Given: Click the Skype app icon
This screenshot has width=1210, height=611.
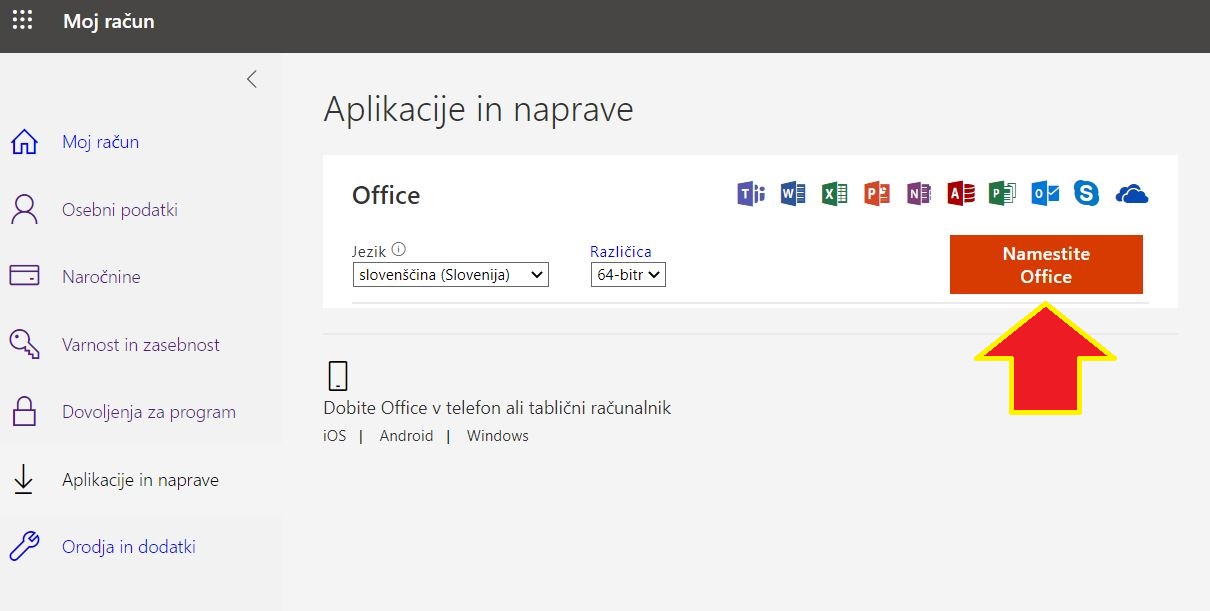Looking at the screenshot, I should coord(1087,194).
